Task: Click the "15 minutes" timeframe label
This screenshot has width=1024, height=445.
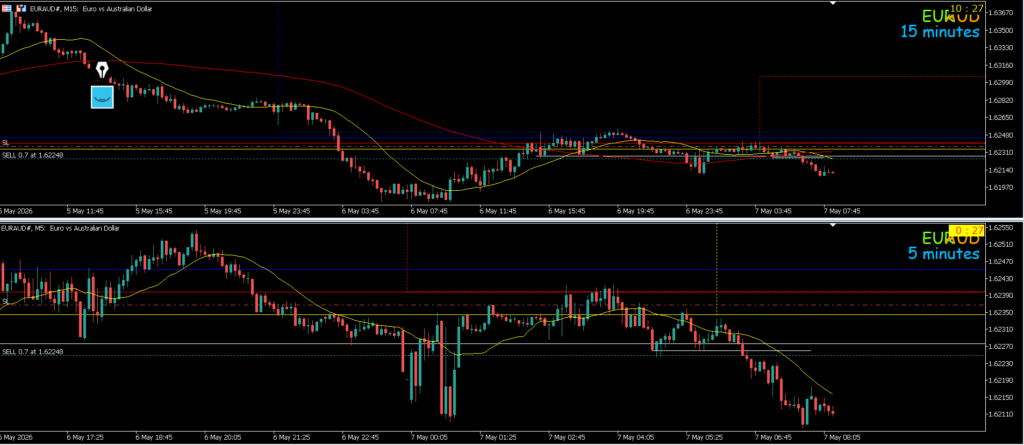Action: [x=940, y=31]
